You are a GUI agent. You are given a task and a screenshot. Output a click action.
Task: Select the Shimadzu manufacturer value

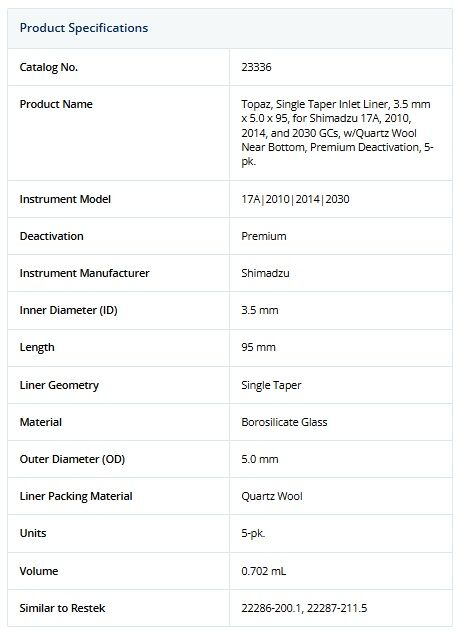(x=265, y=273)
